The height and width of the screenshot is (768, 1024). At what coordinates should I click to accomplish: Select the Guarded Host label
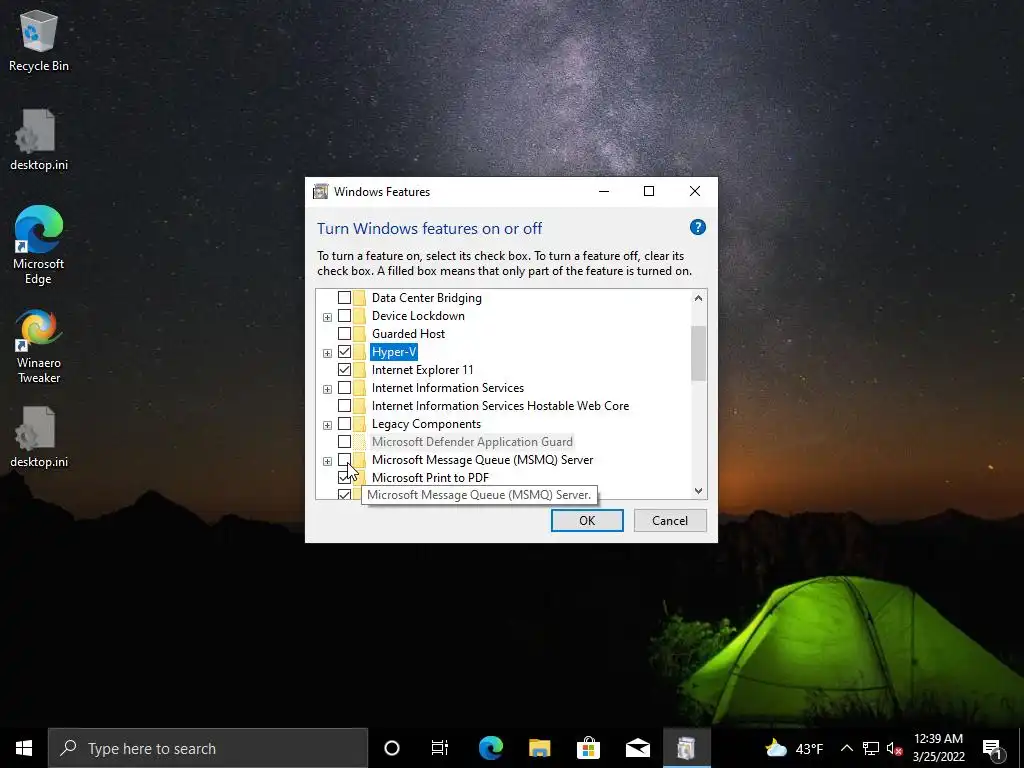point(408,334)
